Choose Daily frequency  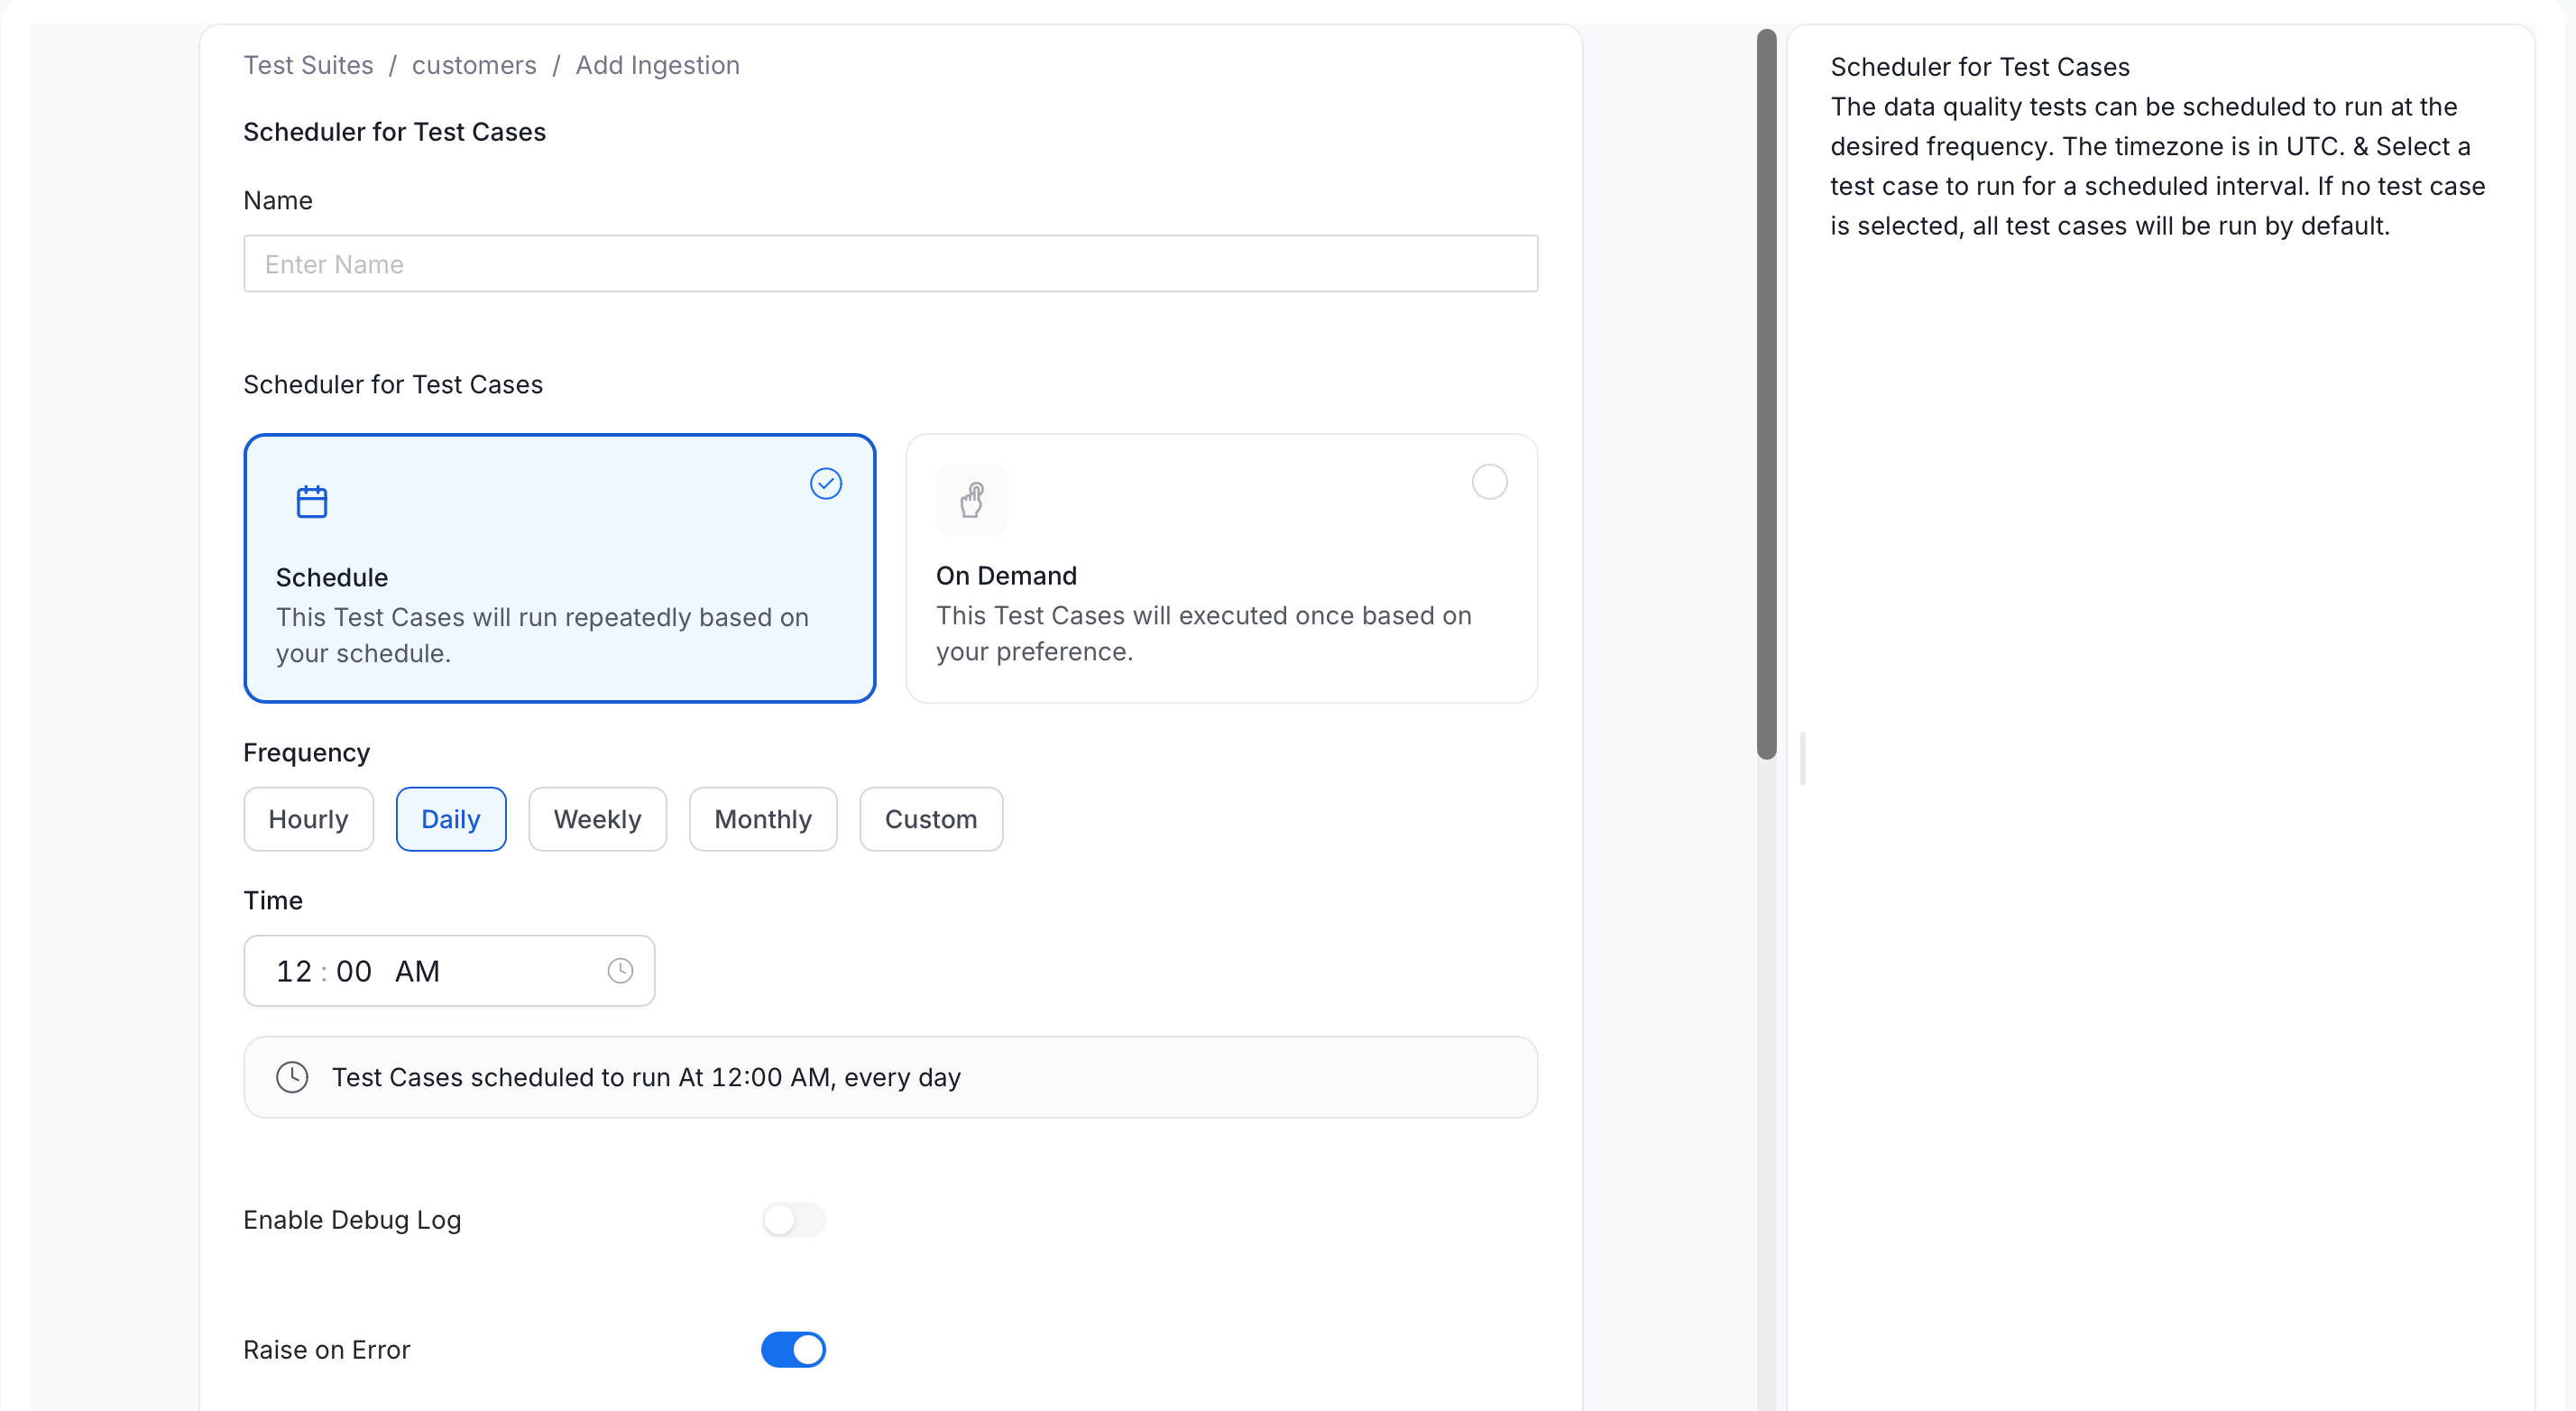(x=451, y=819)
